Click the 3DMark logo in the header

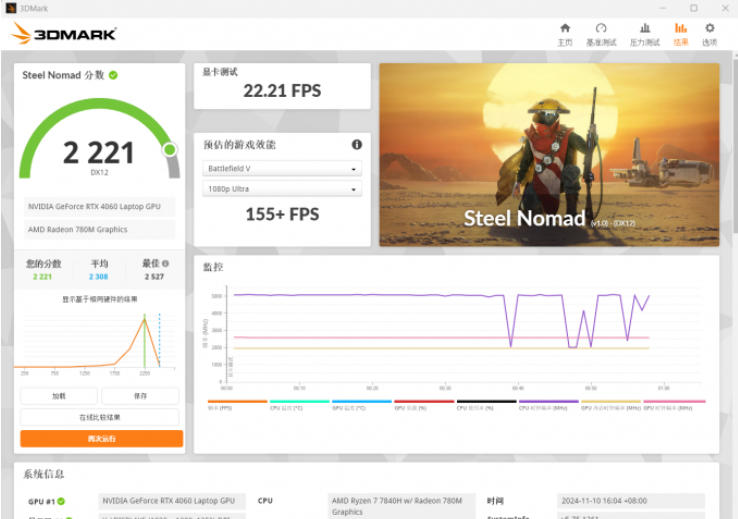point(64,34)
